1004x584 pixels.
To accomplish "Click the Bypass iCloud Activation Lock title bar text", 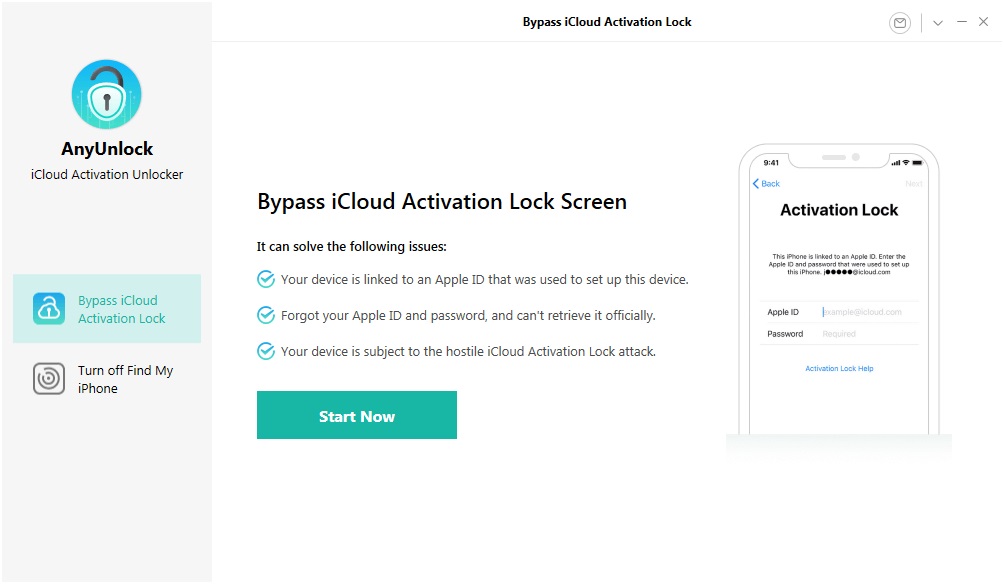I will [x=606, y=21].
